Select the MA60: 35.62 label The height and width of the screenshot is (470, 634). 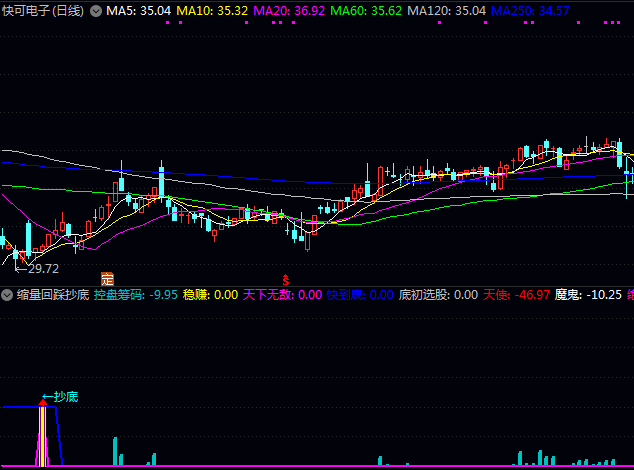(x=366, y=11)
